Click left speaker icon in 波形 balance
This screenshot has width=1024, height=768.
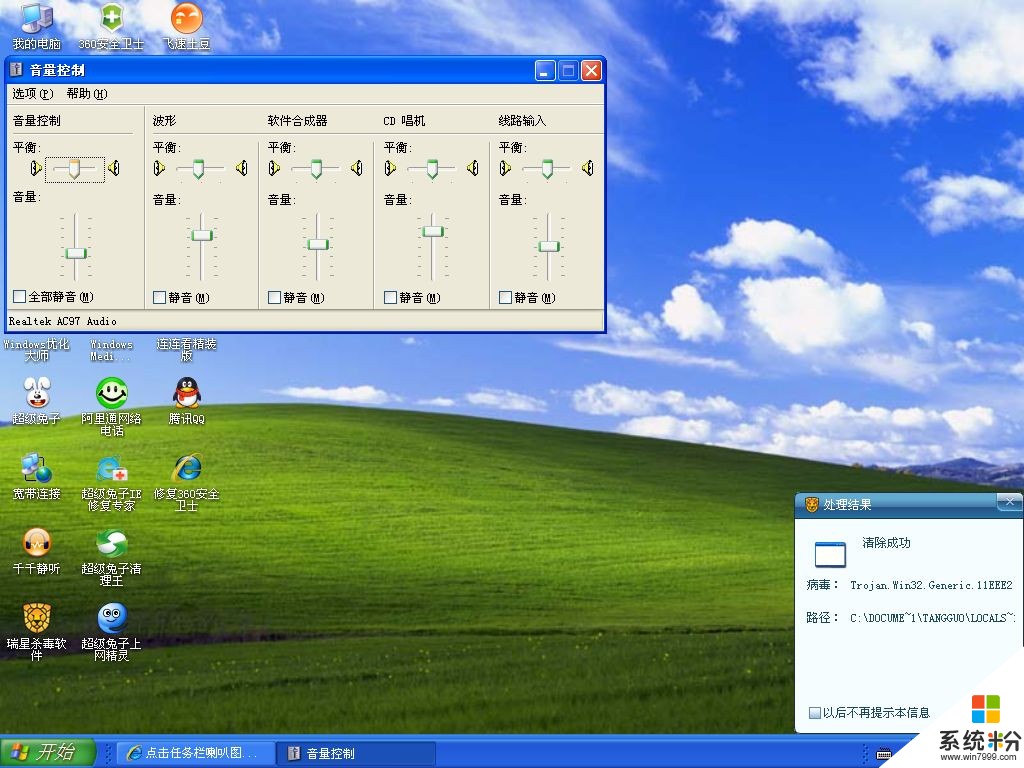(159, 168)
